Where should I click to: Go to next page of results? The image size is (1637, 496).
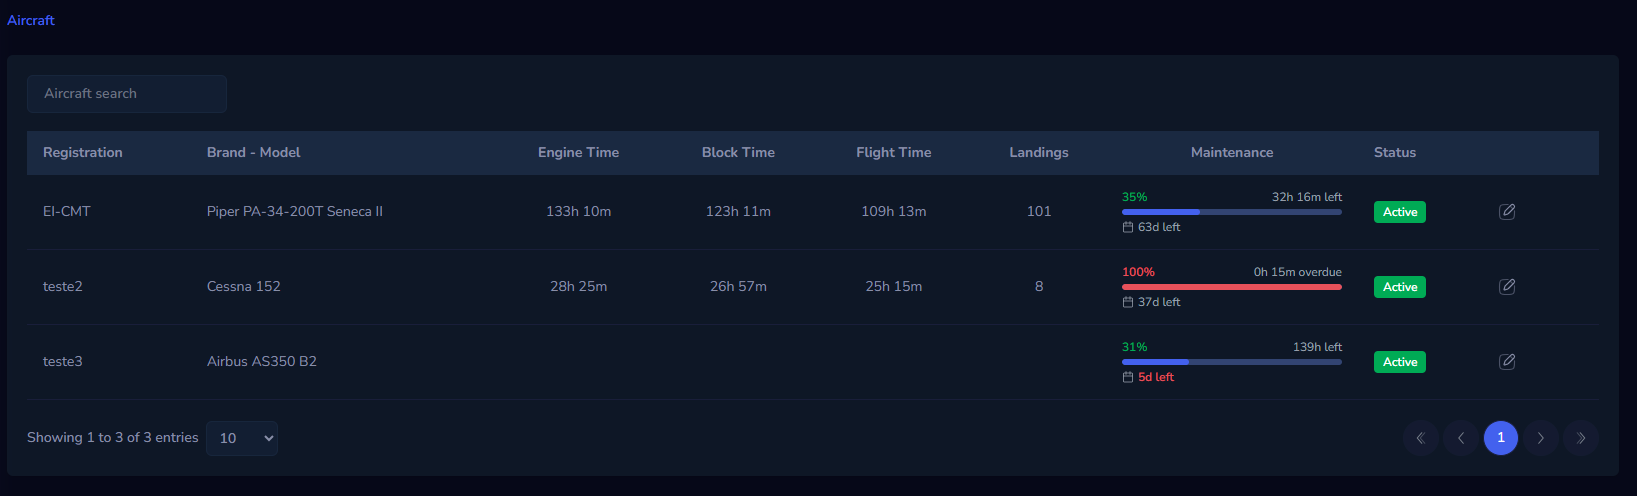point(1540,438)
